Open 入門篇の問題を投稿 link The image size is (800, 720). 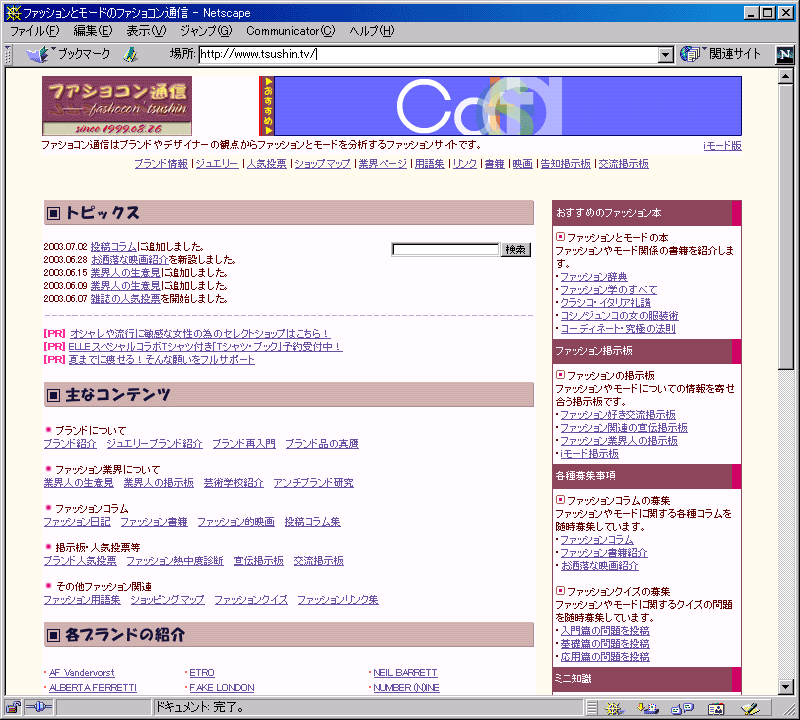coord(605,631)
